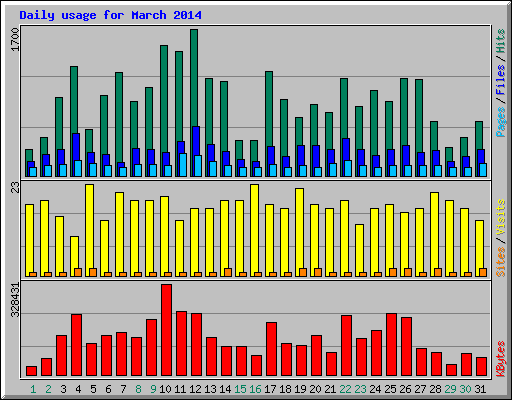This screenshot has width=512, height=400.
Task: Click day label 2 on the x-axis
Action: tap(48, 389)
